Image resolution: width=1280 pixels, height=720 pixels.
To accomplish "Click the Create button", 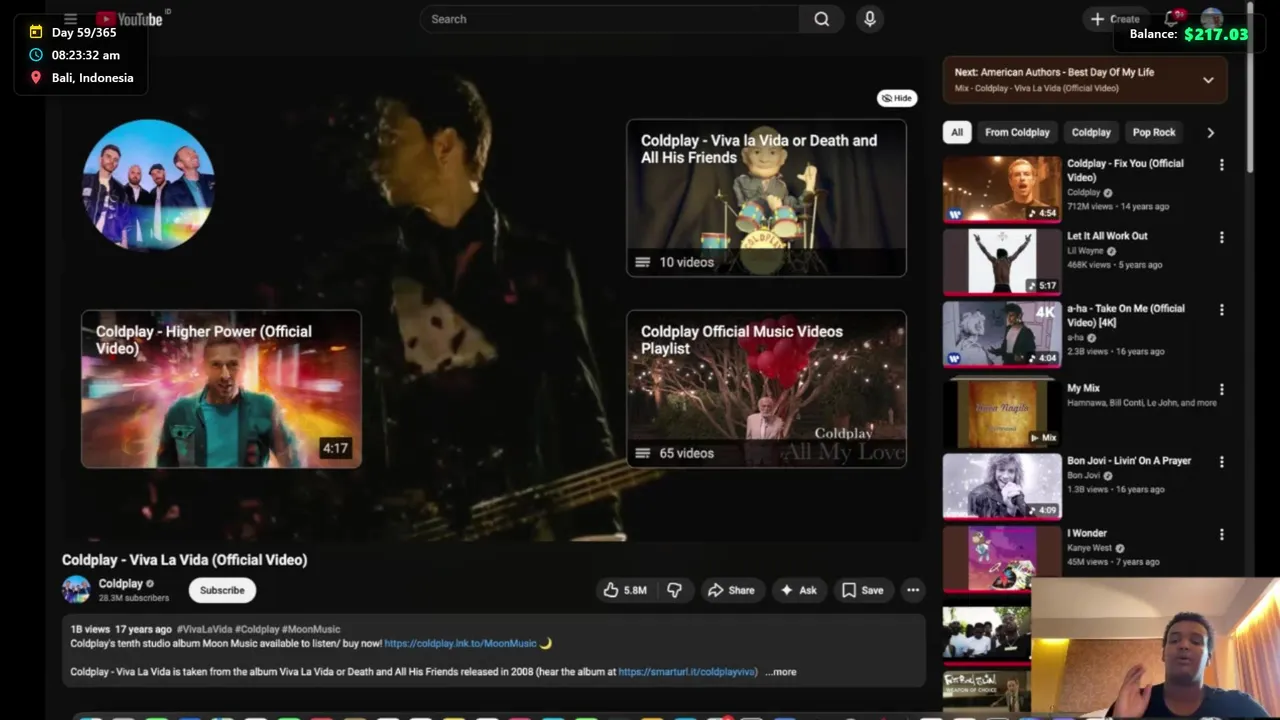I will point(1115,19).
